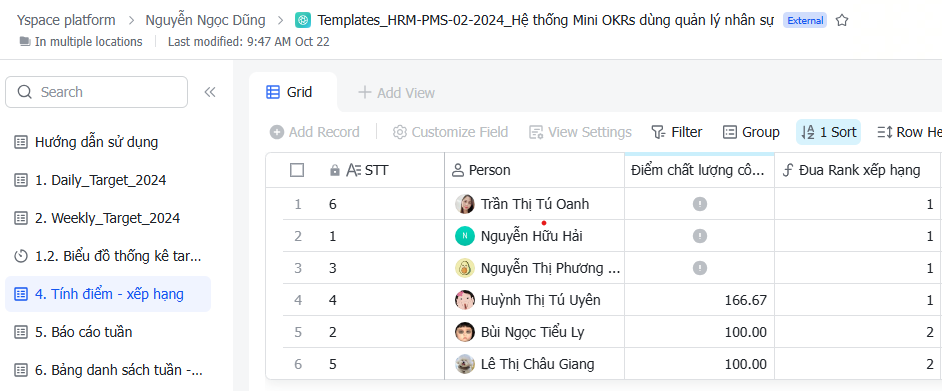The image size is (942, 391).
Task: Focus the sidebar Search field
Action: (x=96, y=92)
